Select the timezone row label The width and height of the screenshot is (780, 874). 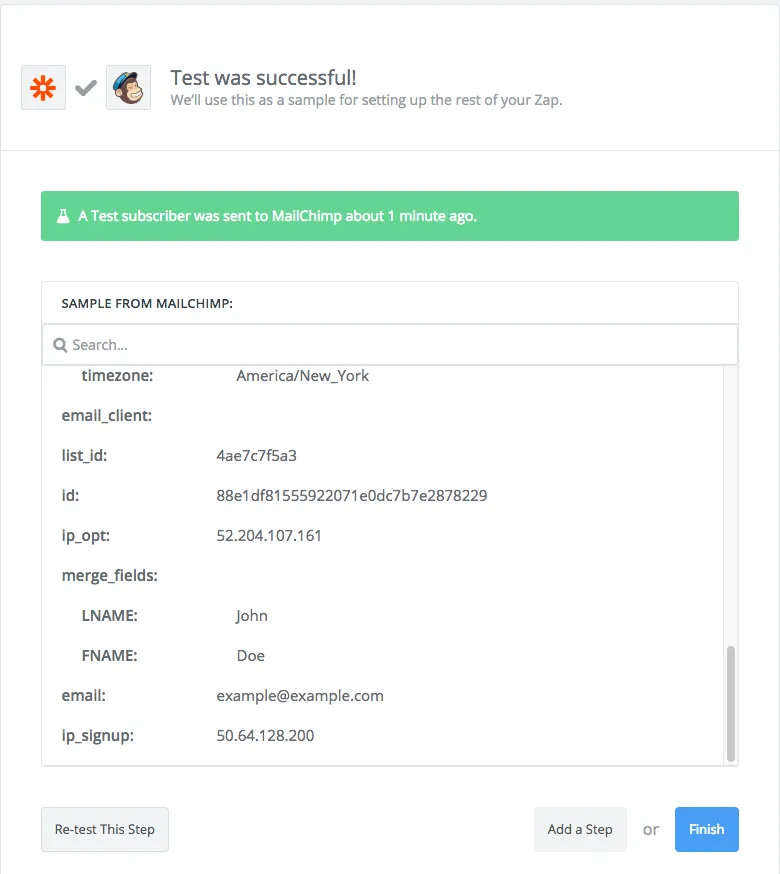(x=117, y=376)
